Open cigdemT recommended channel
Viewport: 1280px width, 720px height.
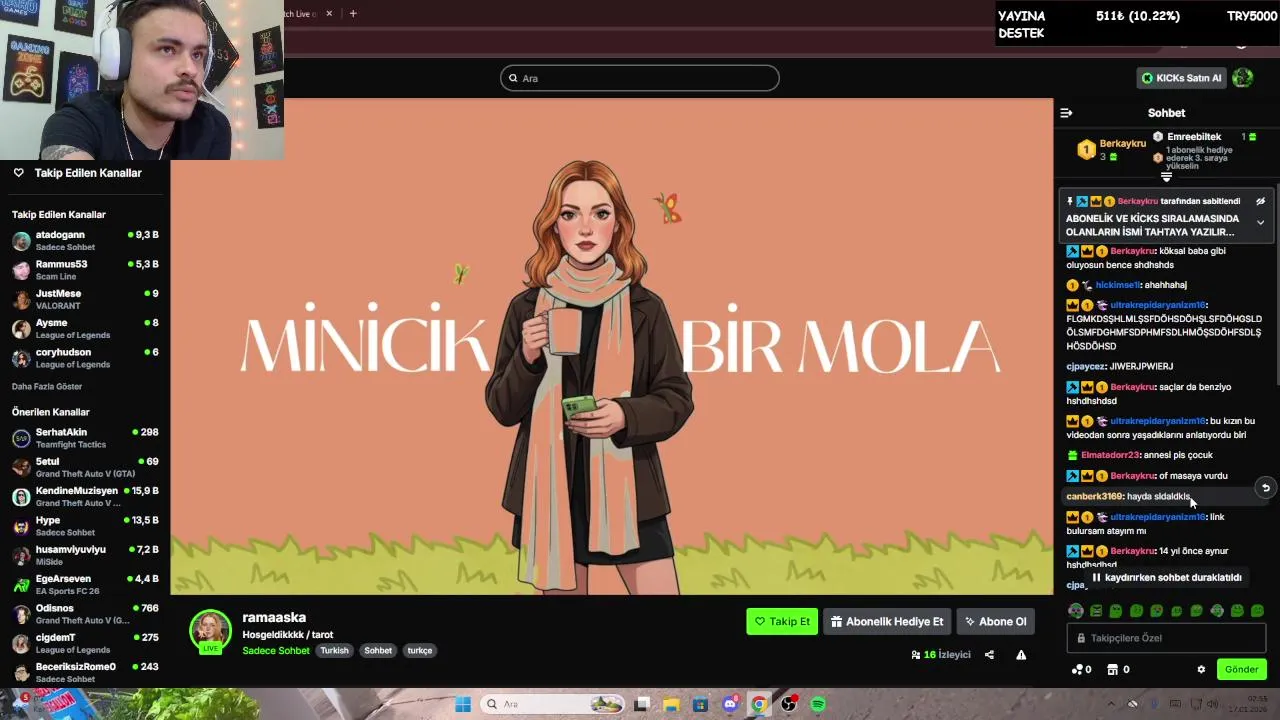pyautogui.click(x=85, y=643)
